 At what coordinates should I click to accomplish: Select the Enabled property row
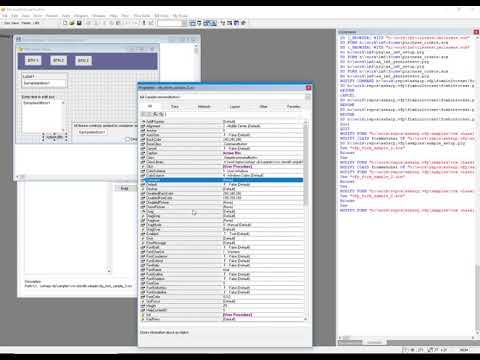[x=222, y=234]
